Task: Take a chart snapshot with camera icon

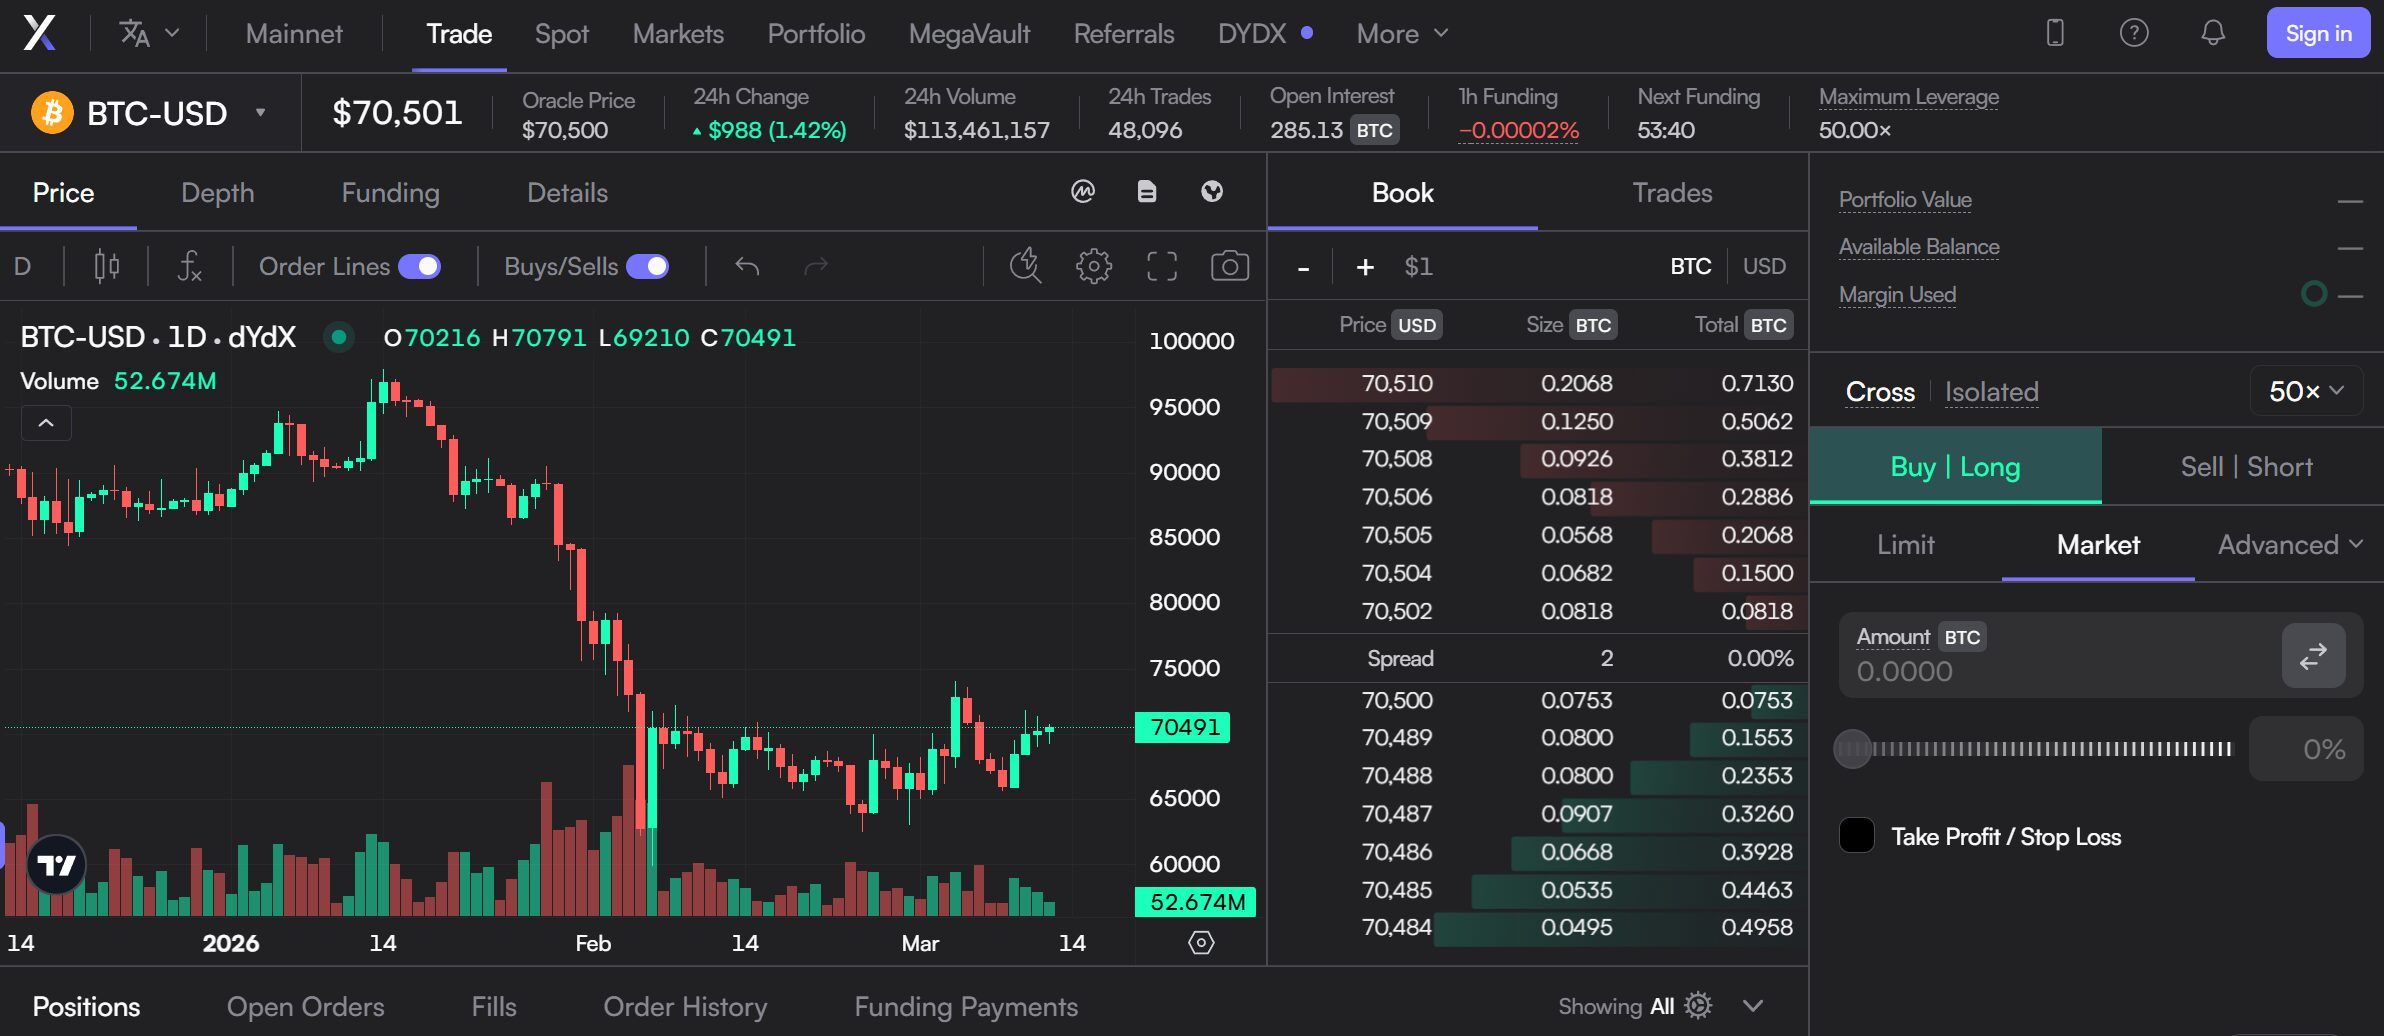Action: tap(1229, 266)
